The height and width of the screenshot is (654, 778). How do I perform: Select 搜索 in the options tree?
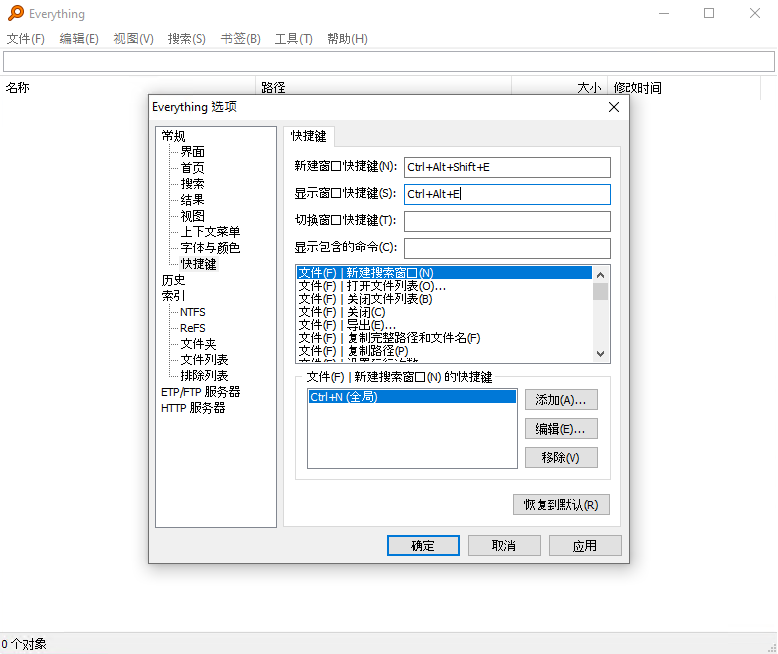193,184
